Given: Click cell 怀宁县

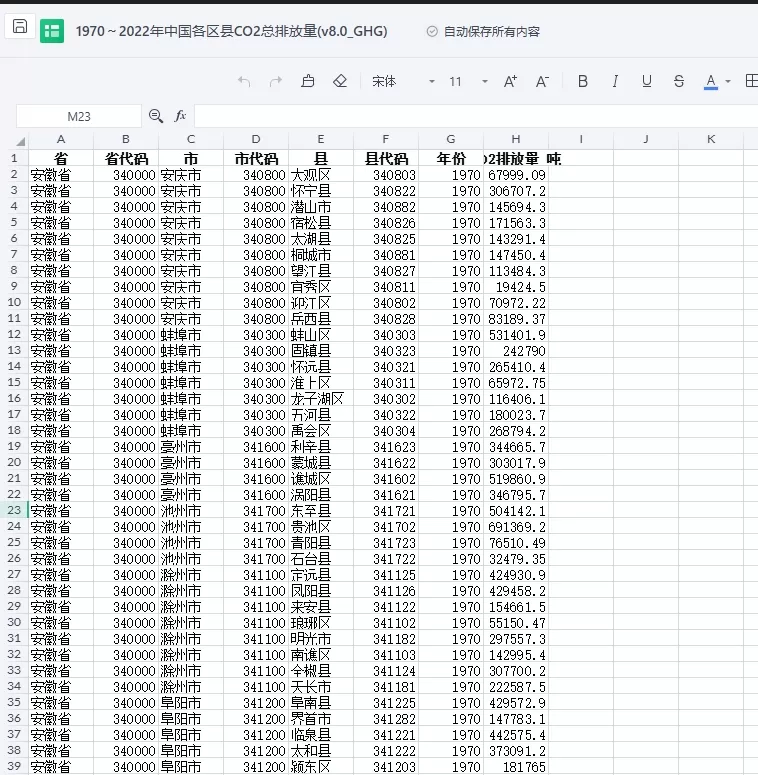Looking at the screenshot, I should click(321, 191).
